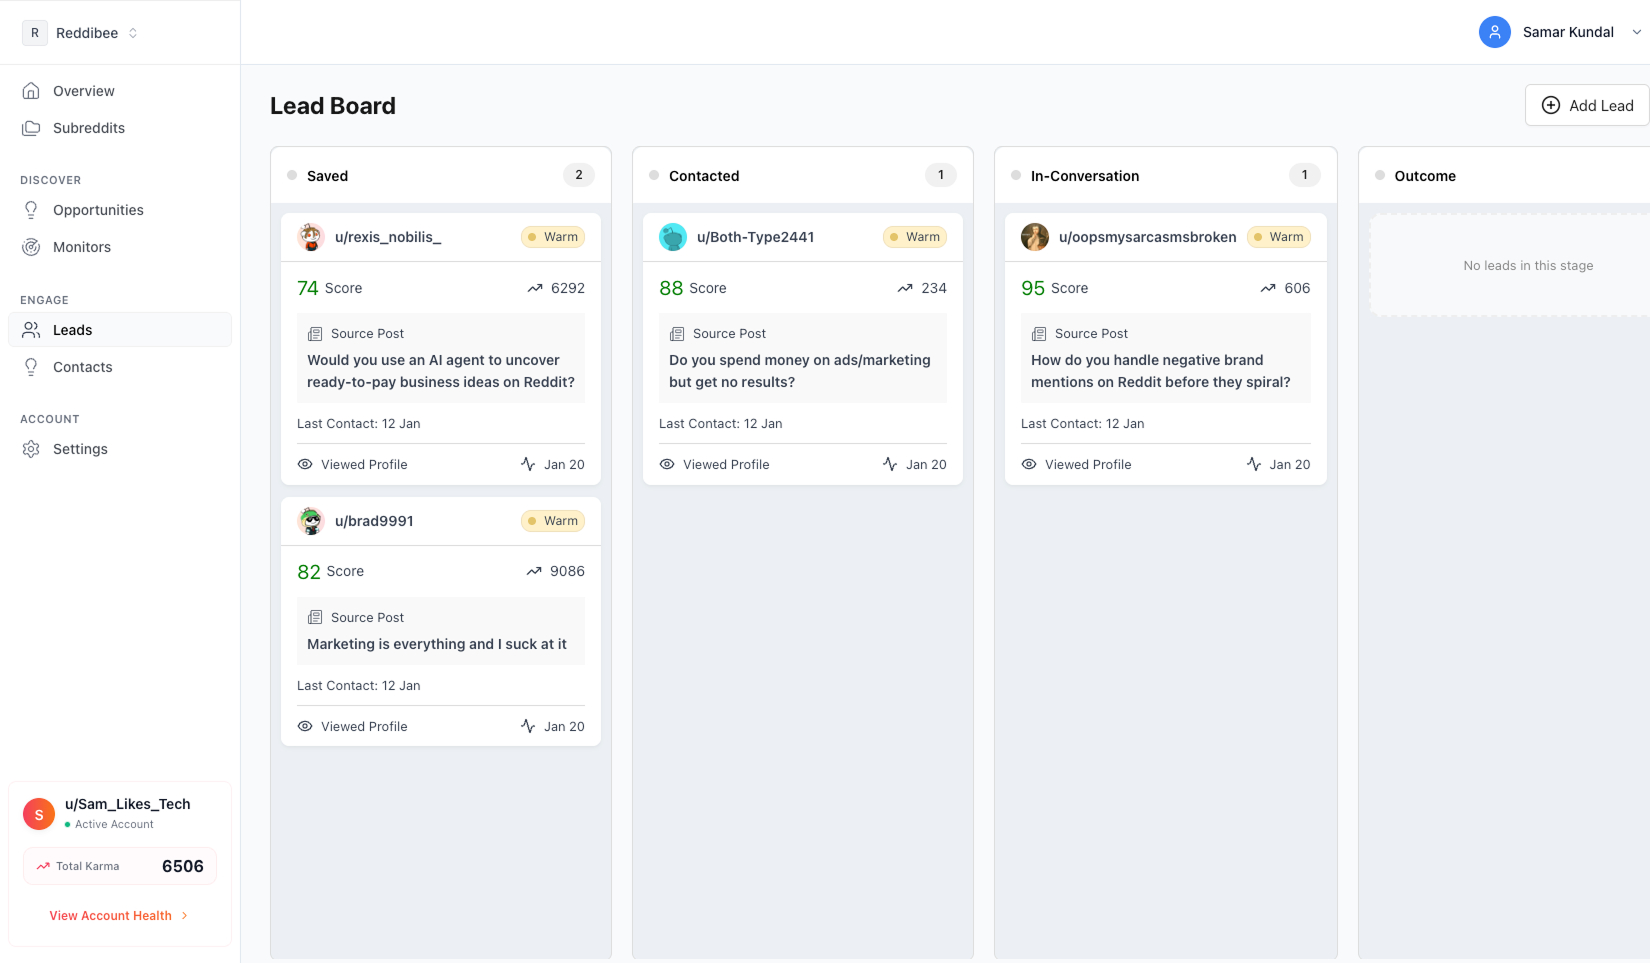Image resolution: width=1650 pixels, height=963 pixels.
Task: Click eye icon on u/rexis_nobilis_ card
Action: pyautogui.click(x=305, y=464)
